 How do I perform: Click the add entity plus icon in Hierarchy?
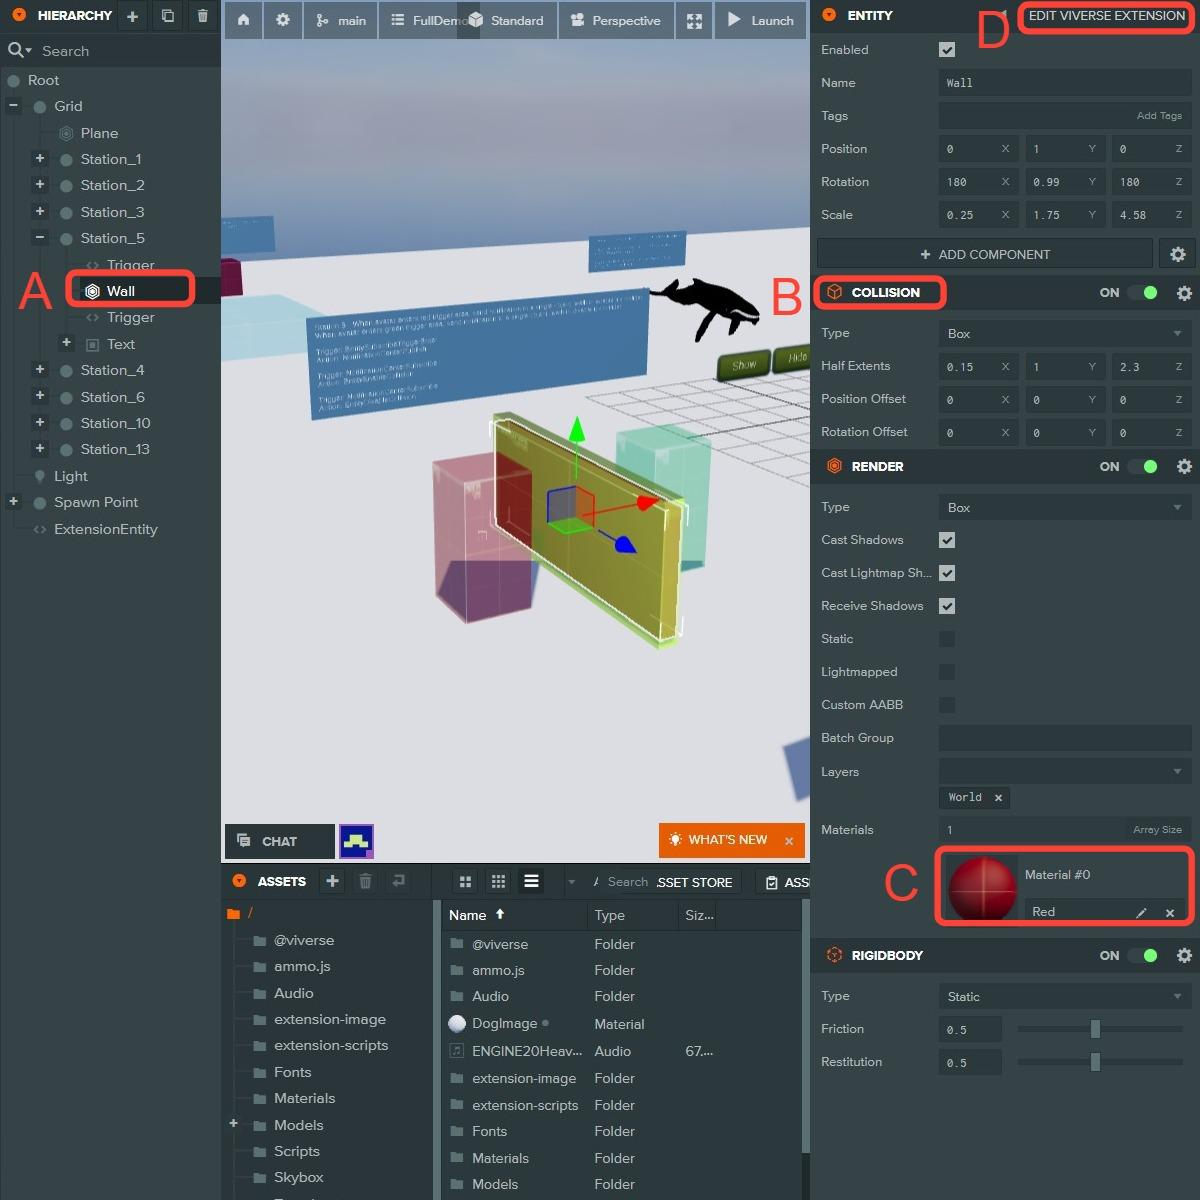point(132,16)
